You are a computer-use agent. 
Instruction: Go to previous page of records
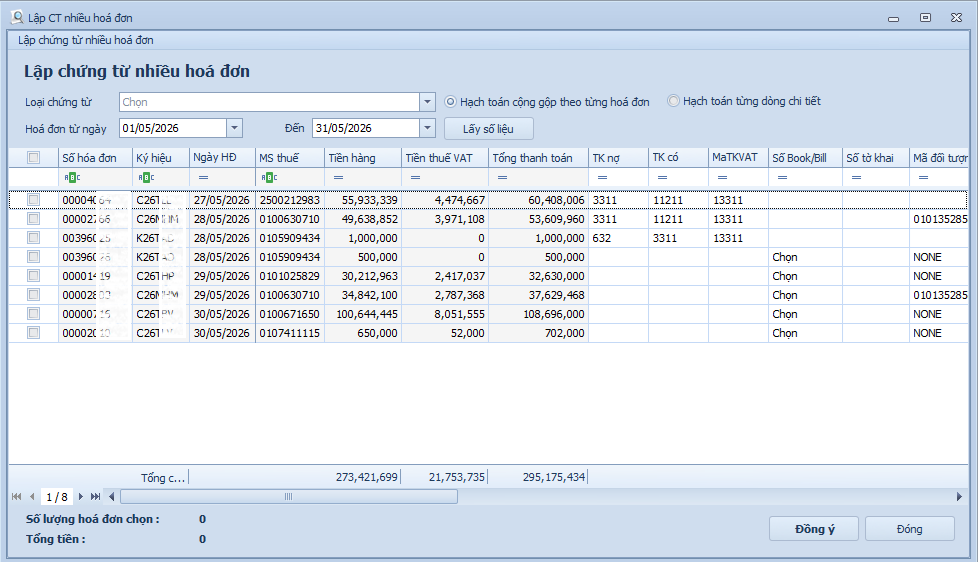(32, 497)
